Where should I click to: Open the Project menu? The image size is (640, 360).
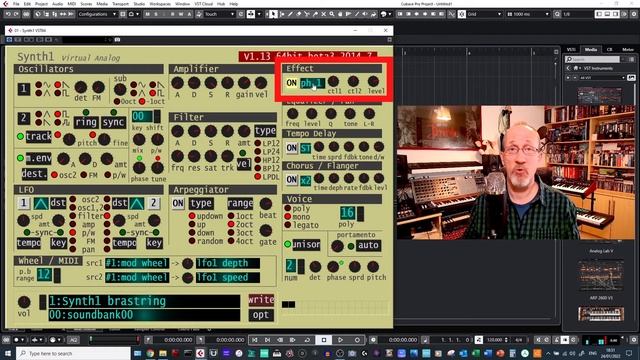[x=41, y=4]
